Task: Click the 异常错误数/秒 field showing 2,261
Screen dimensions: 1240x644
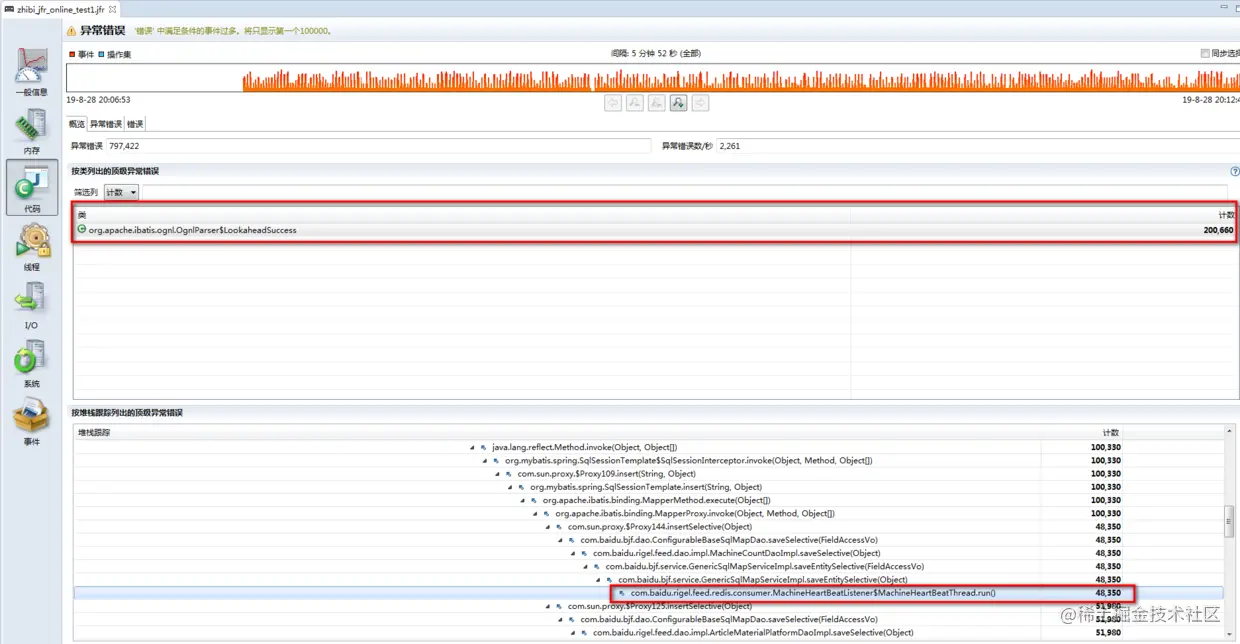Action: (x=977, y=146)
